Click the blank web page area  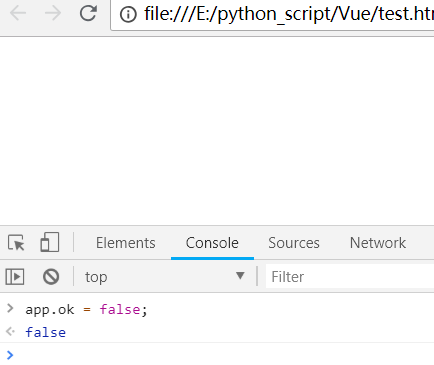coord(217,131)
